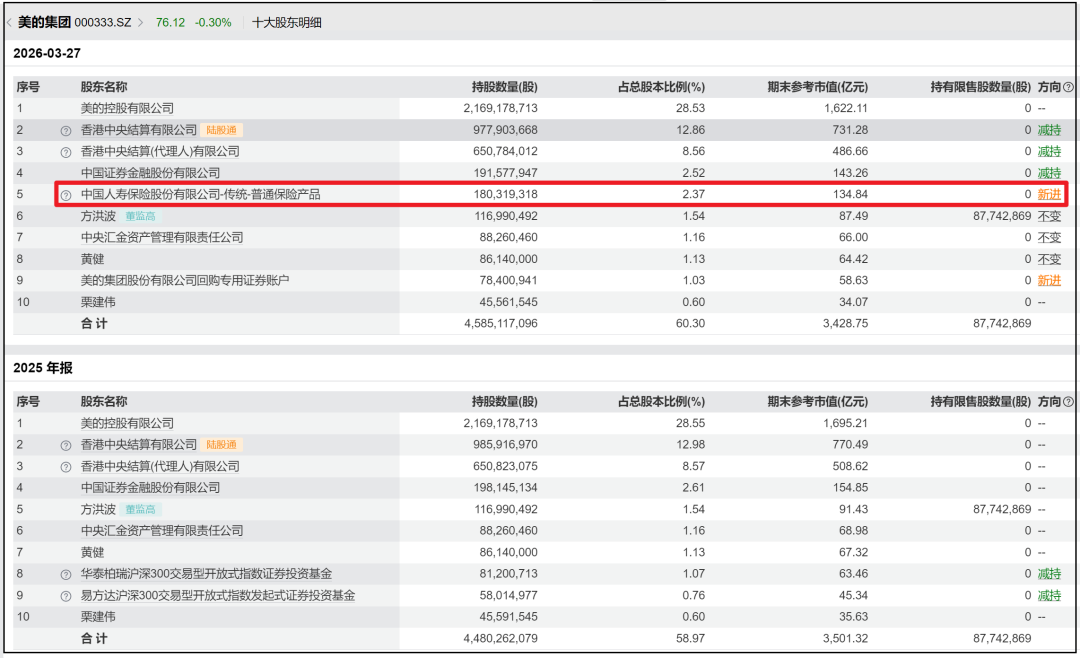Viewport: 1080px width, 658px height.
Task: Click 新进 link for 回购专用证券账户 row
Action: click(1049, 280)
